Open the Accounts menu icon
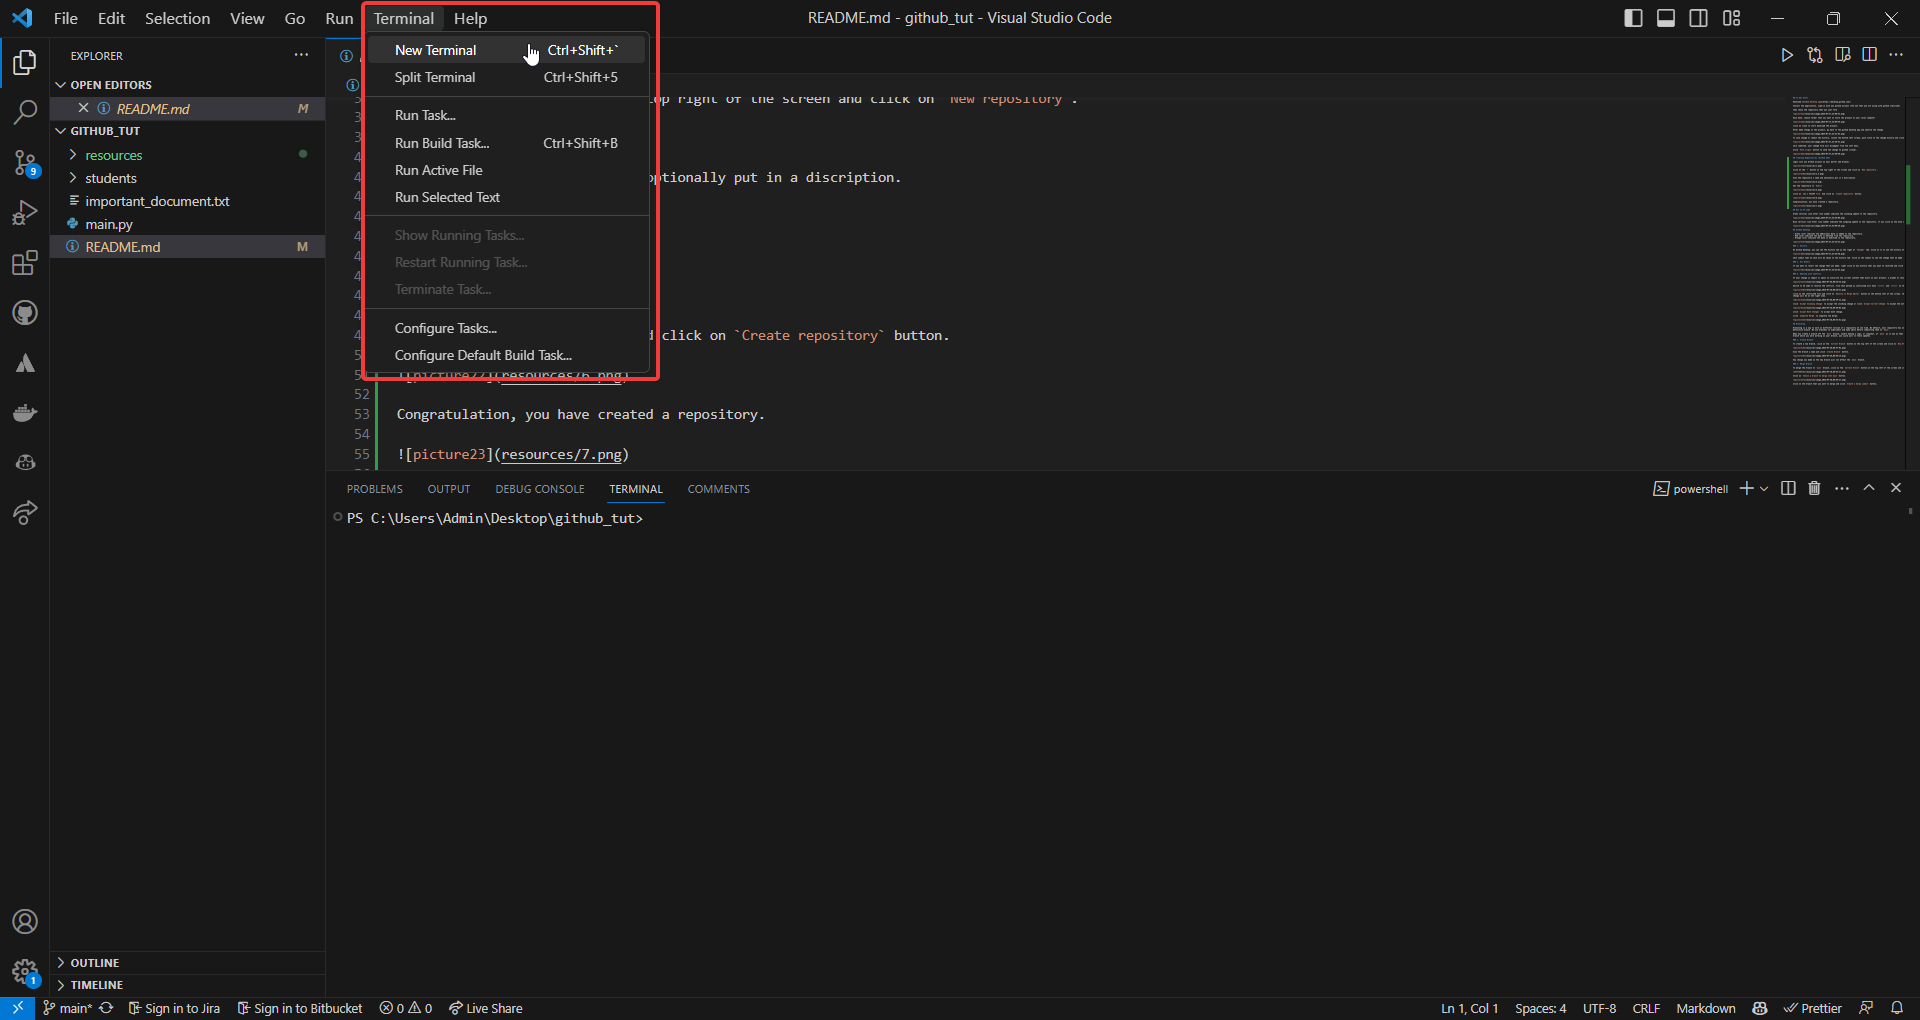This screenshot has height=1020, width=1920. click(x=25, y=921)
